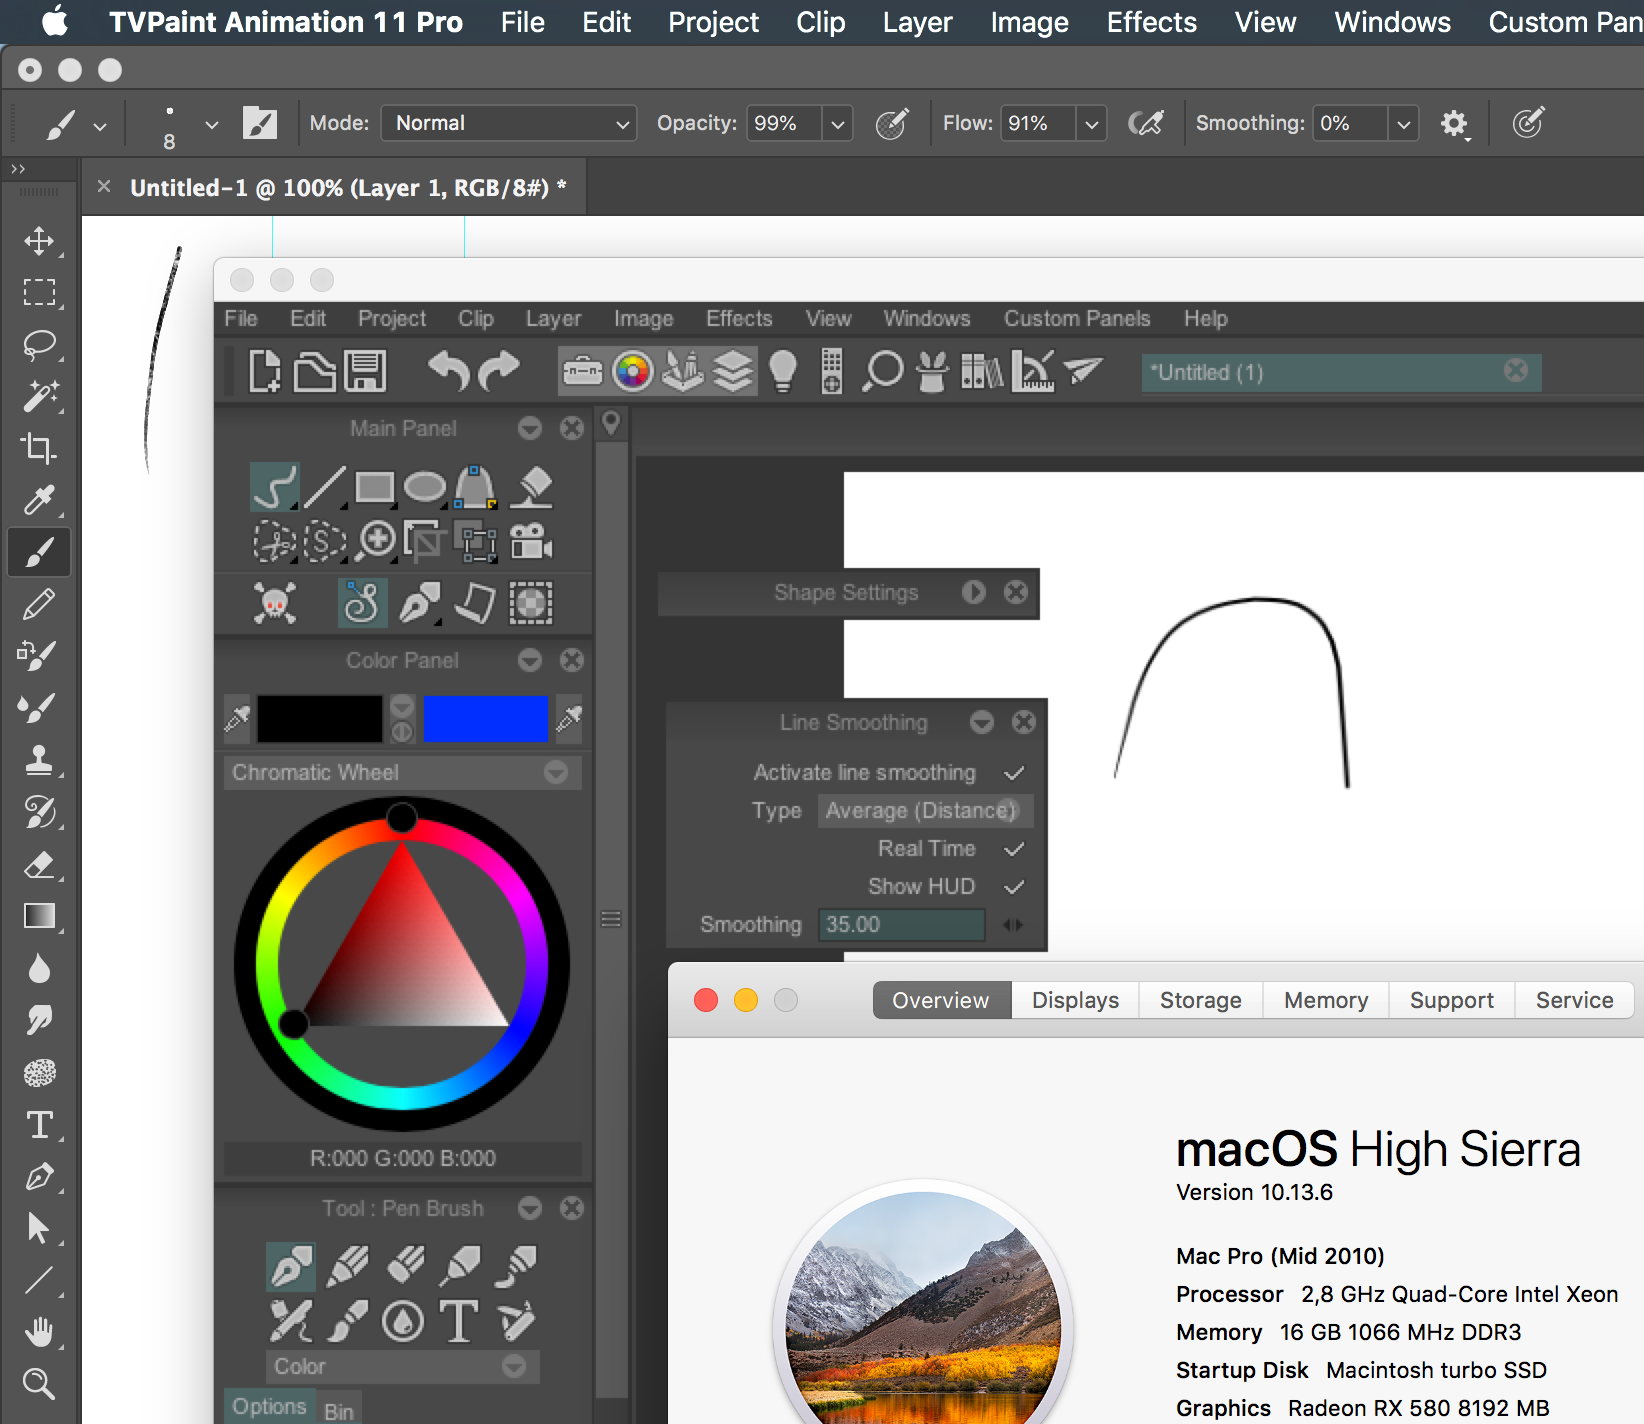This screenshot has height=1424, width=1644.
Task: Expand the Main Panel menu arrow
Action: click(530, 429)
